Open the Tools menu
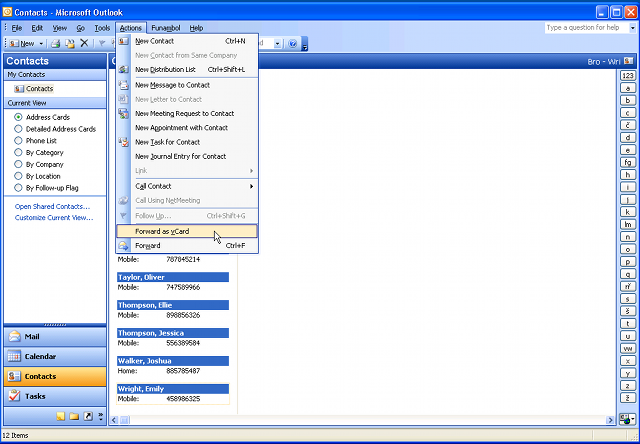This screenshot has width=640, height=444. click(102, 28)
